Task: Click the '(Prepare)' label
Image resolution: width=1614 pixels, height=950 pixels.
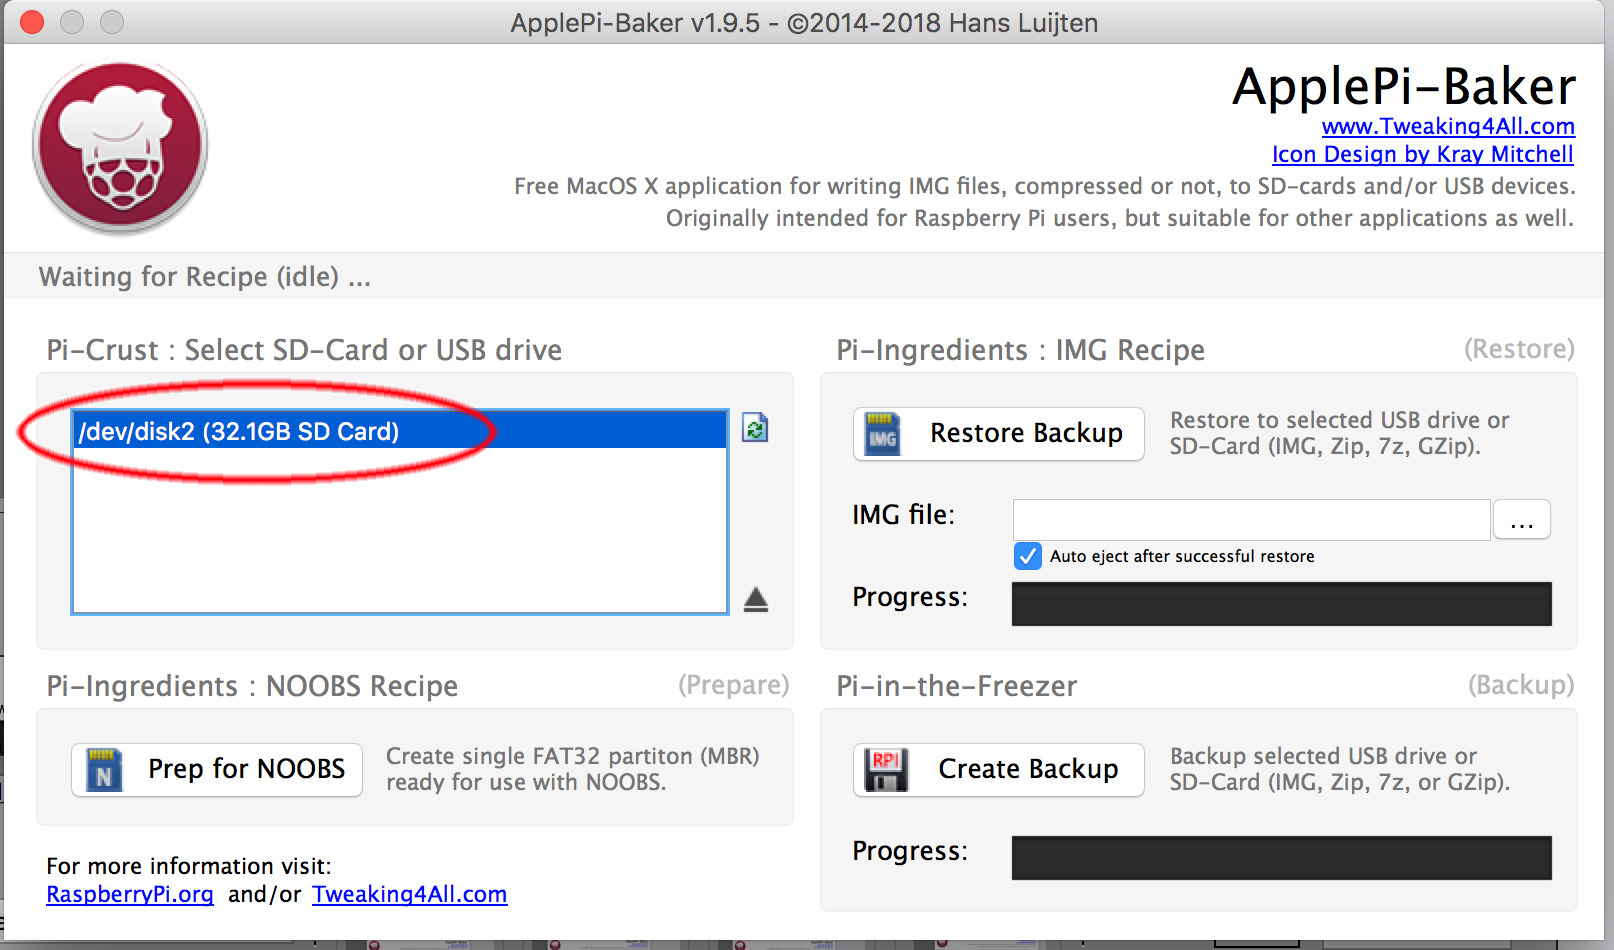Action: pos(734,685)
